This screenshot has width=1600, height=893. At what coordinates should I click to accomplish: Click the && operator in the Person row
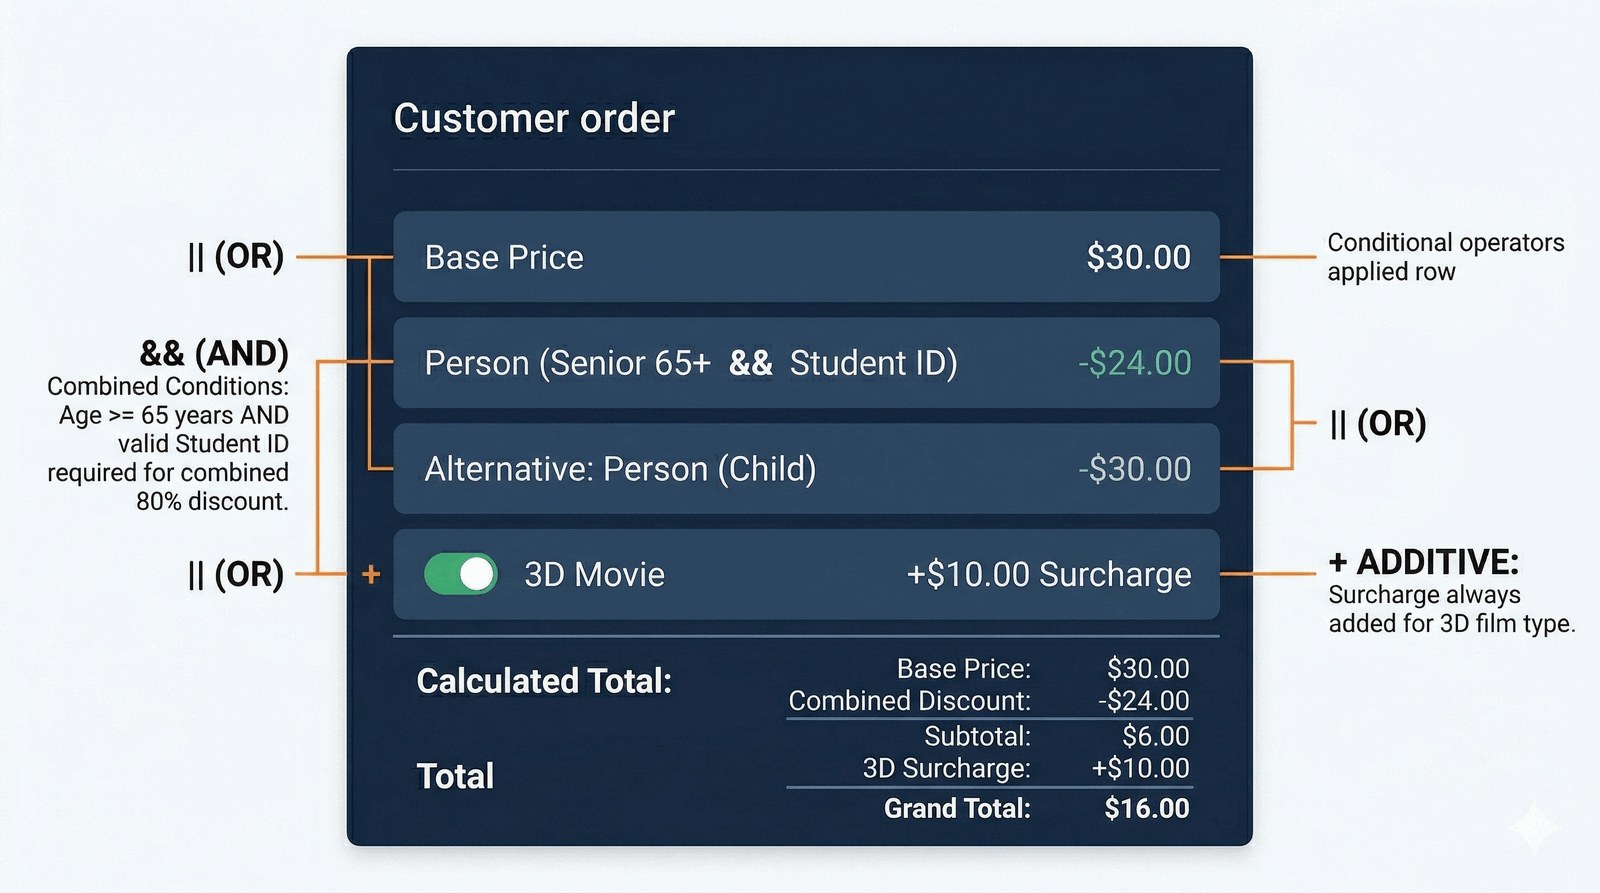tap(750, 363)
